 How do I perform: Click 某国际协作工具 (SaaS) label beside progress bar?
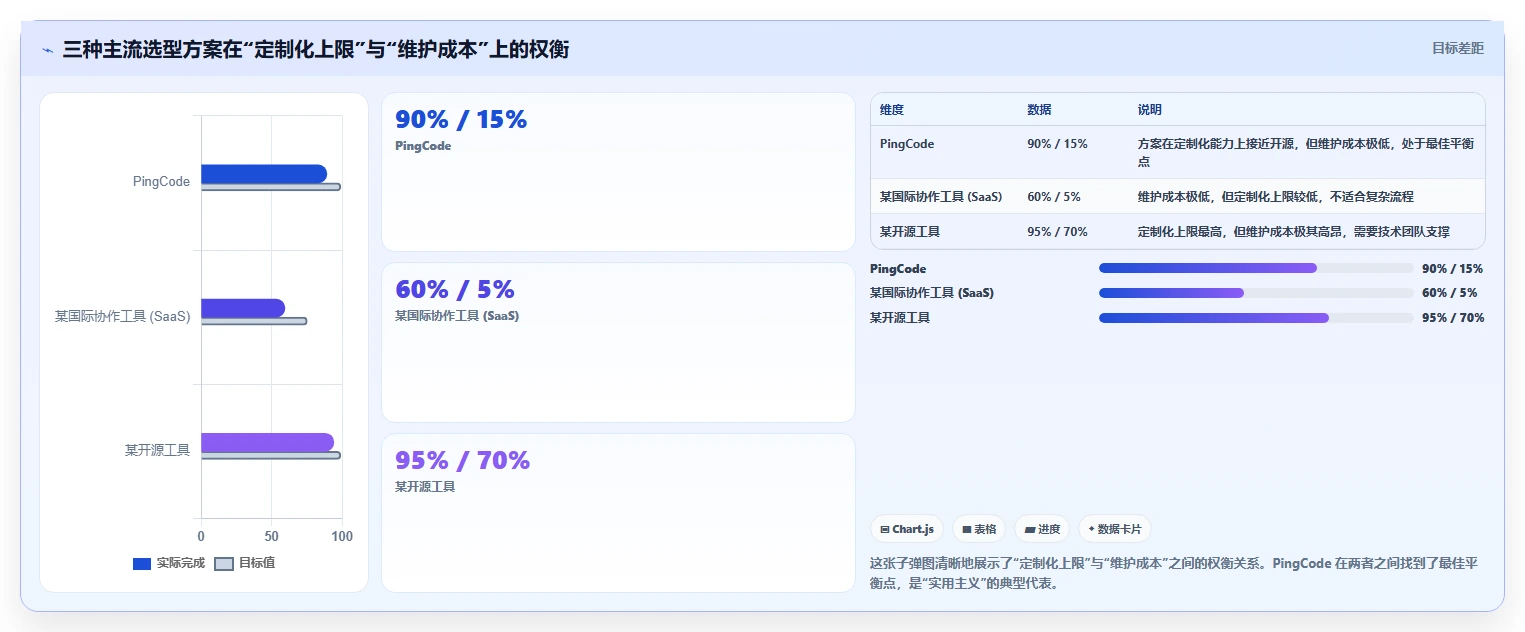932,293
